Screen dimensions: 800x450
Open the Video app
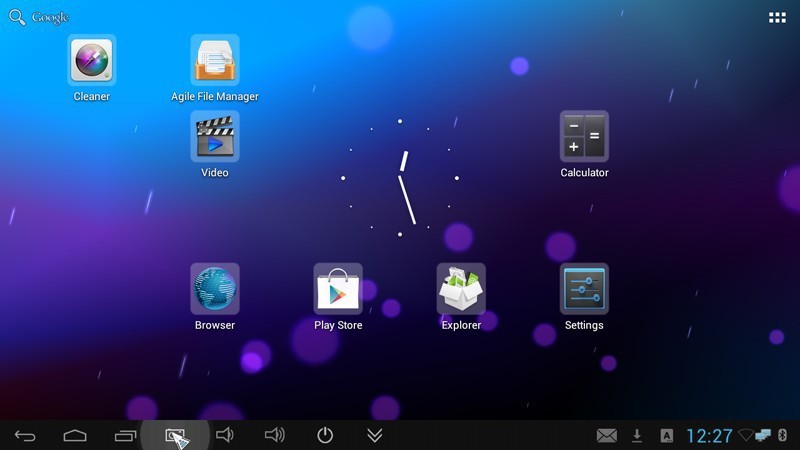click(215, 137)
